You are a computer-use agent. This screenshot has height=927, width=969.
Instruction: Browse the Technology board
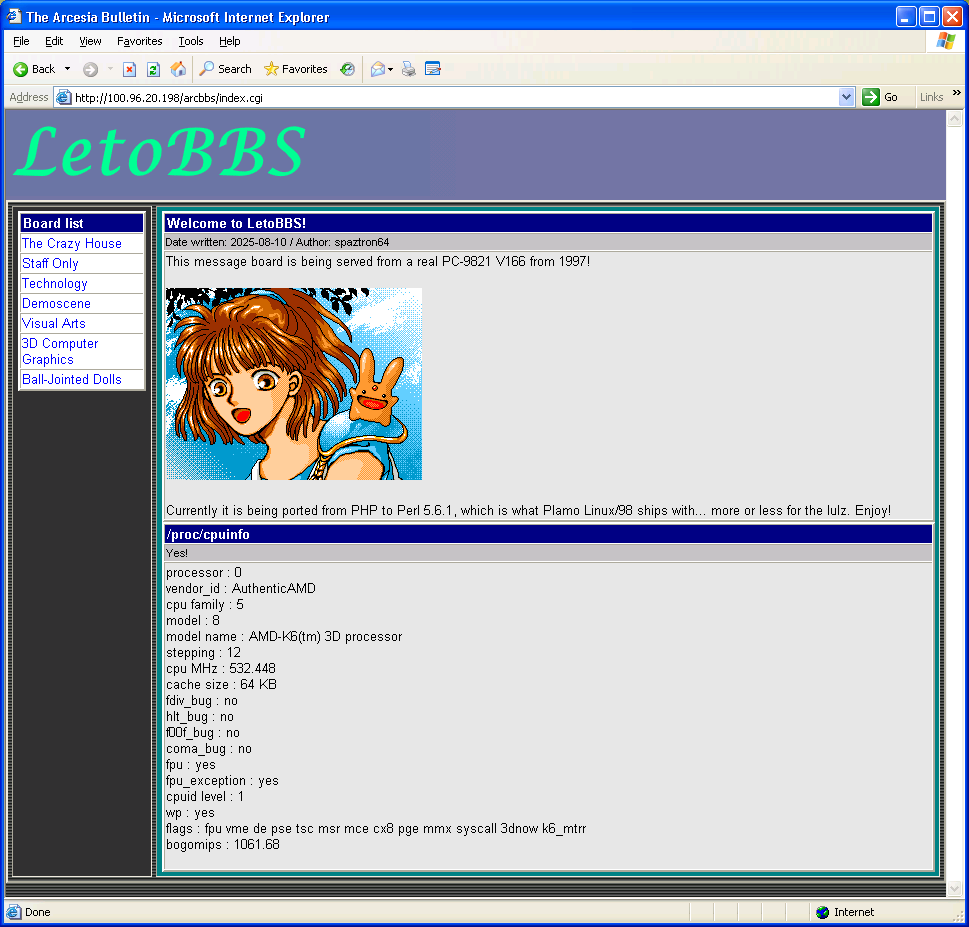tap(55, 284)
